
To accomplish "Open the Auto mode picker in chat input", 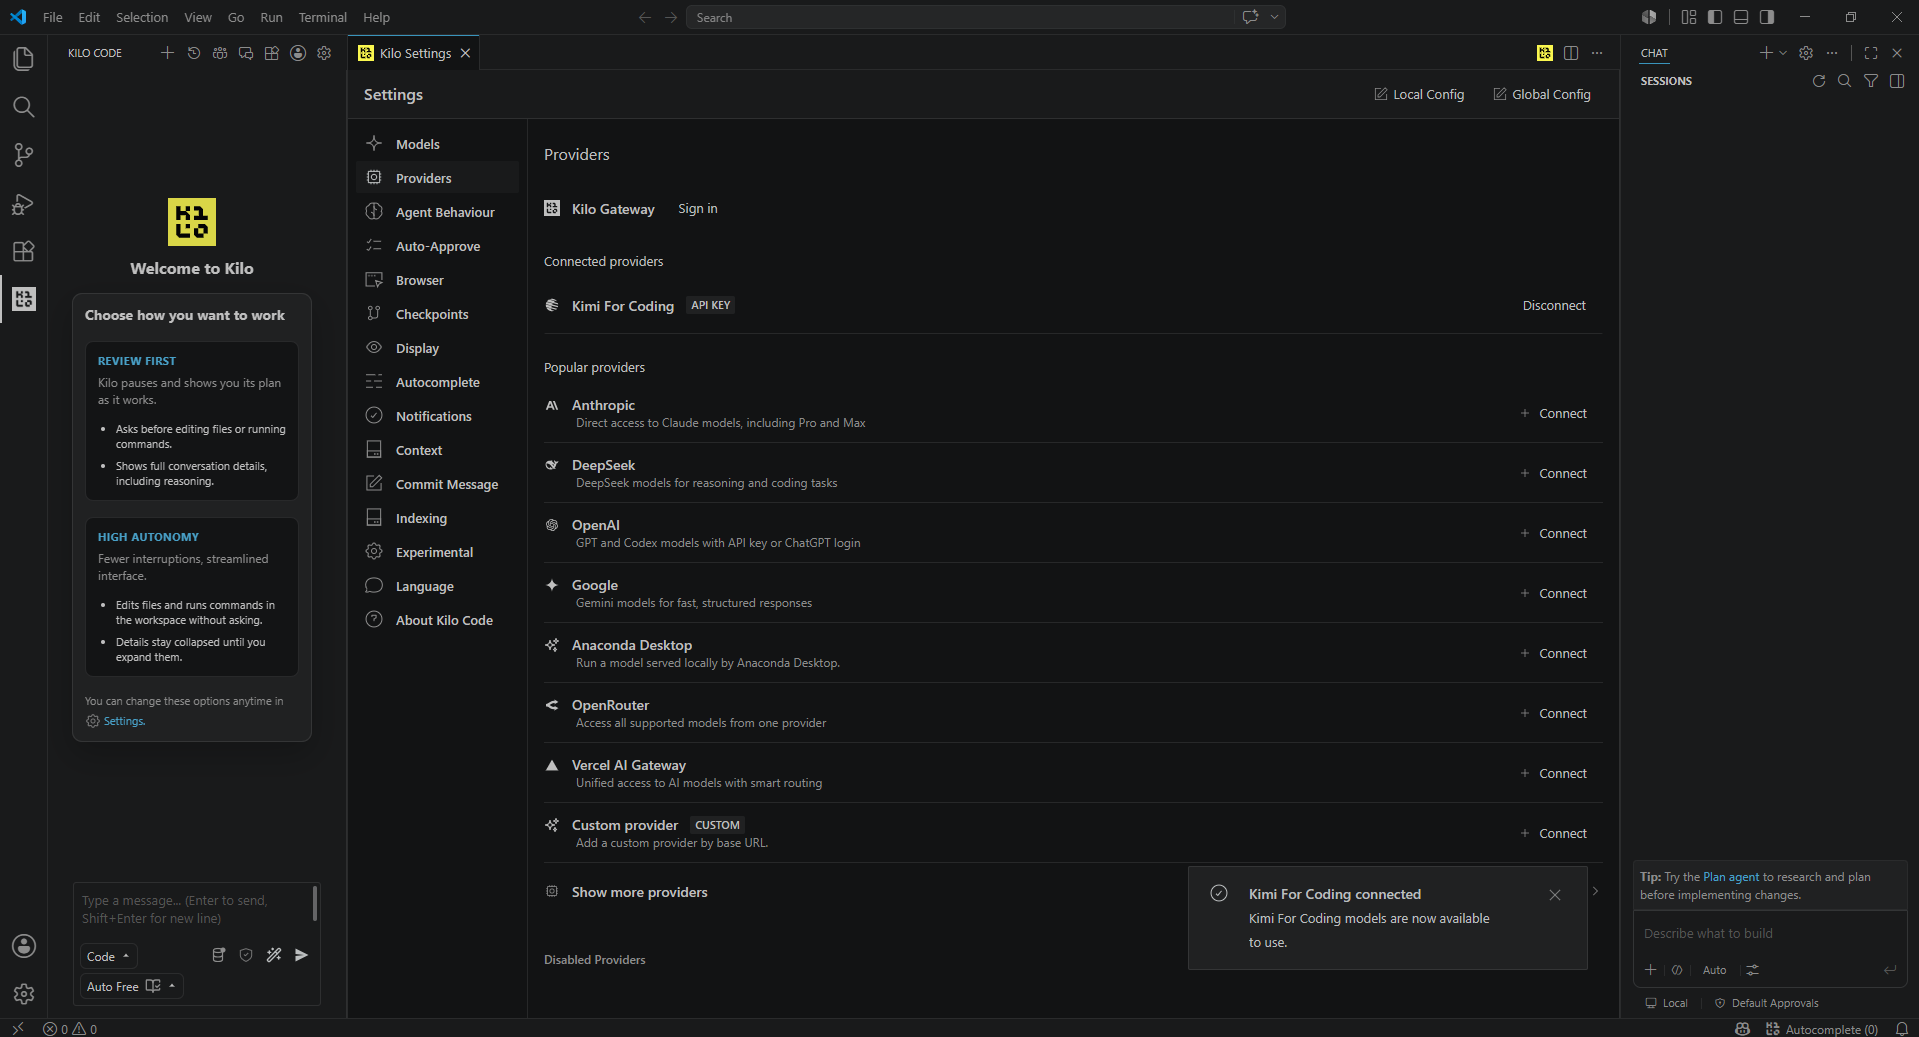I will point(1714,970).
